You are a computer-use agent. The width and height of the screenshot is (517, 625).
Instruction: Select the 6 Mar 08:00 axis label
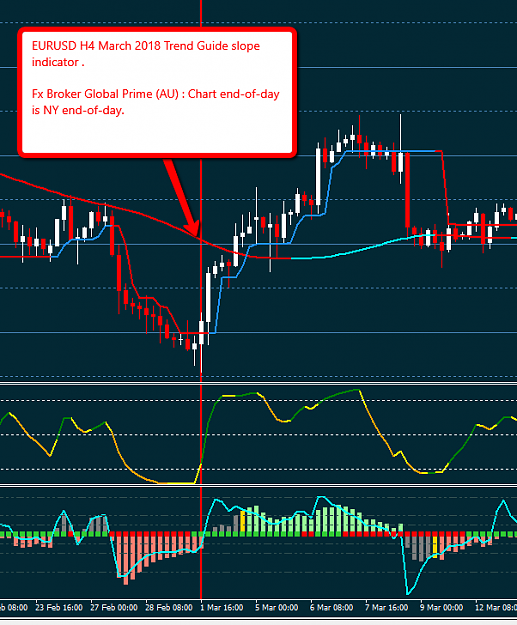(332, 608)
